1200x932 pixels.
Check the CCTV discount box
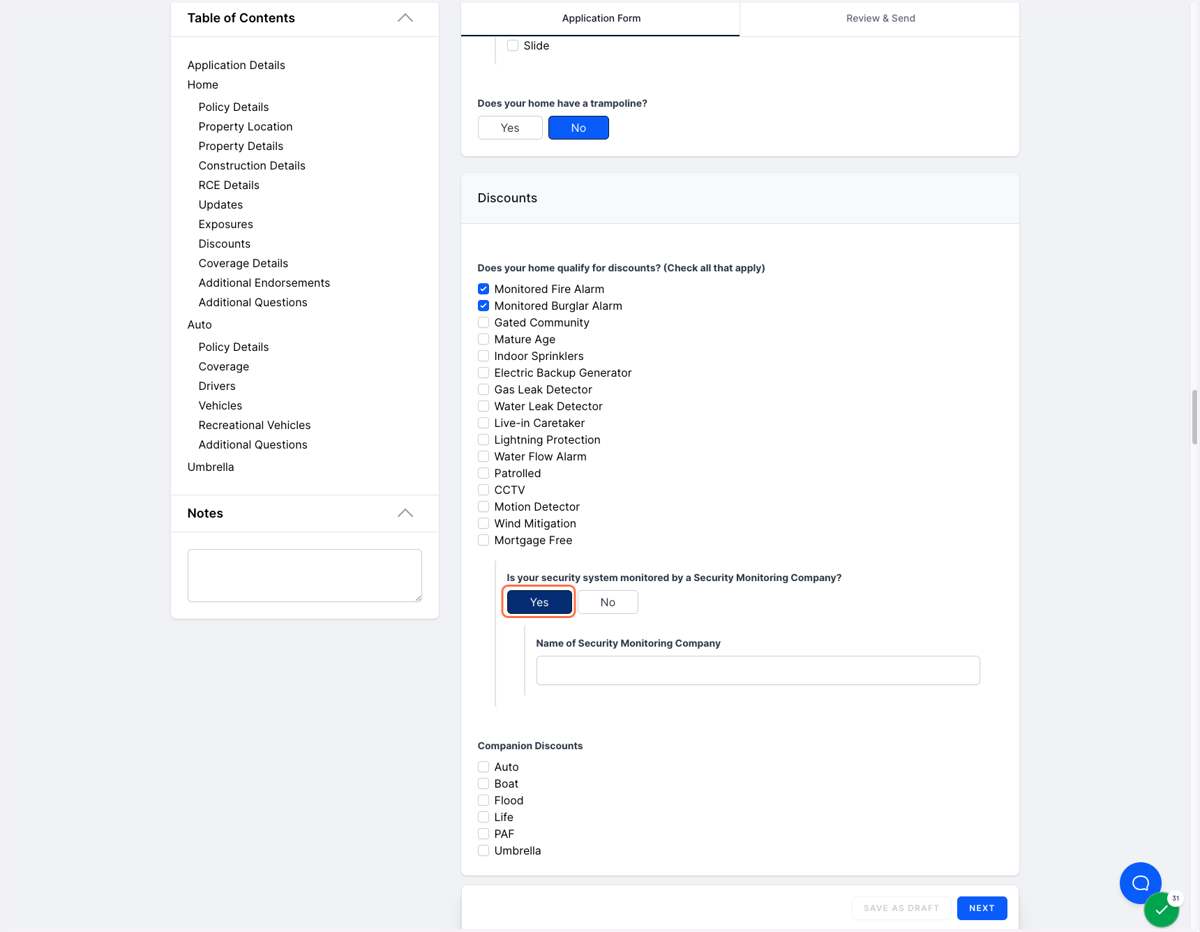[x=483, y=490]
